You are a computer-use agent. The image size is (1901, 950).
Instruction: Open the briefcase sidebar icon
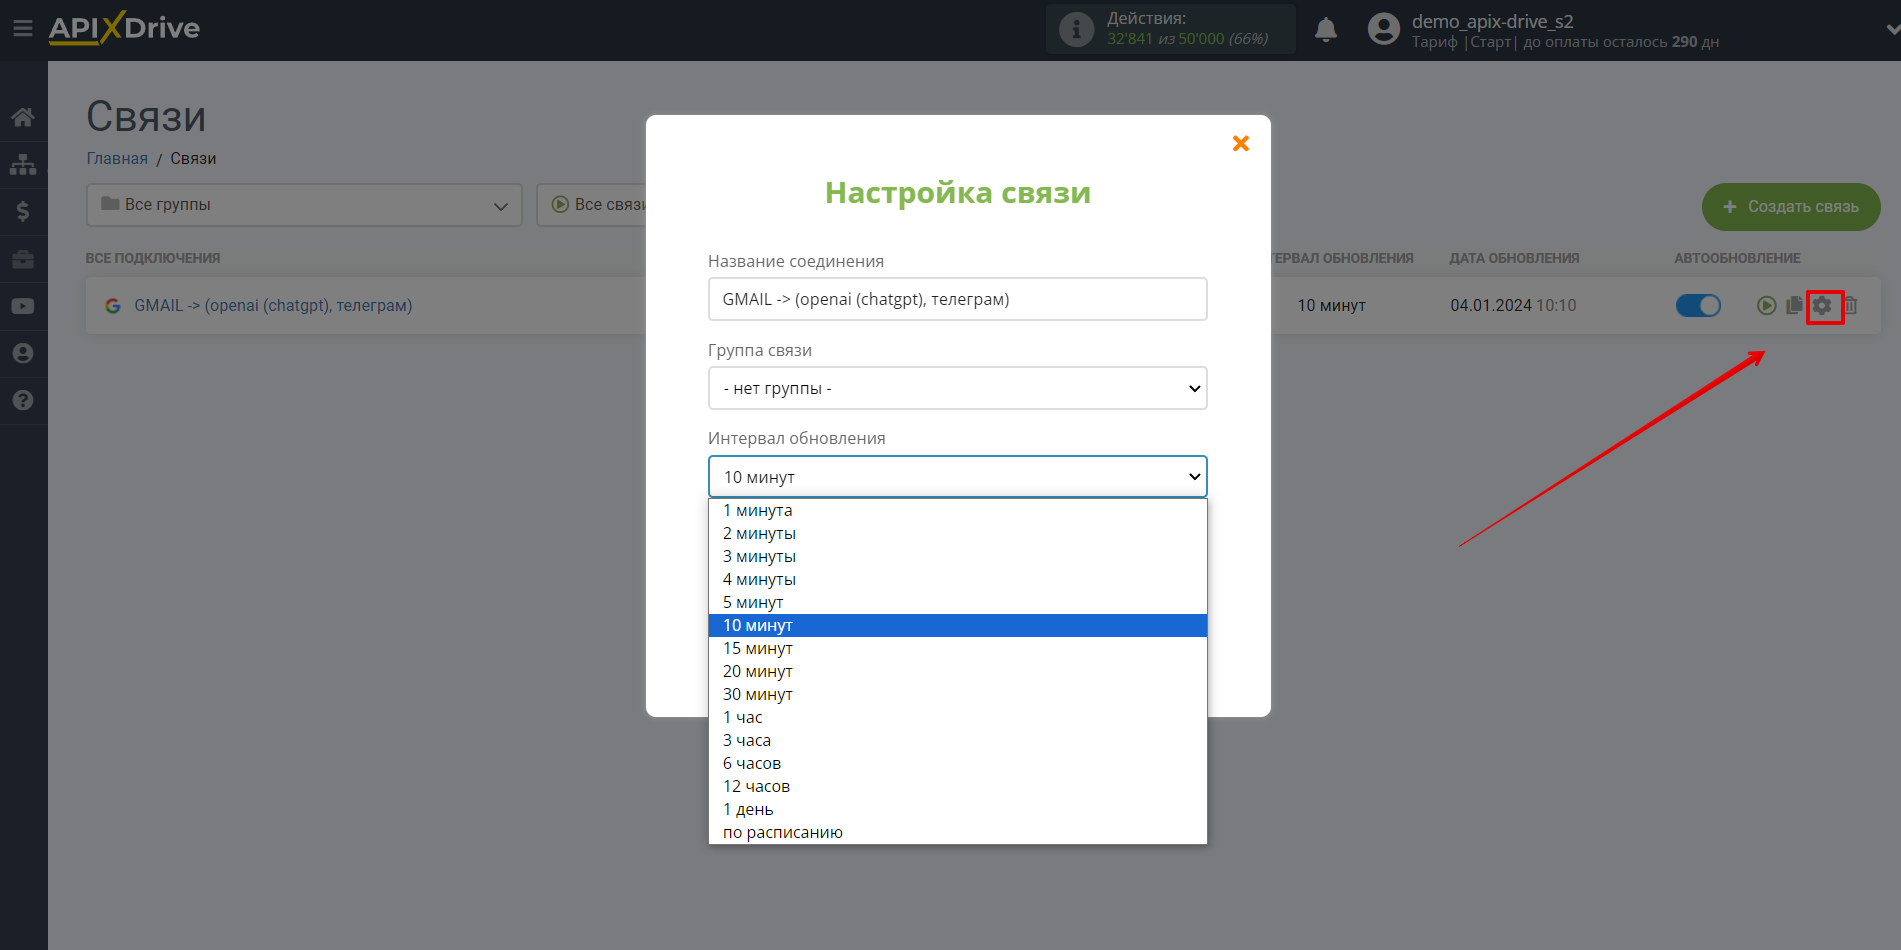pos(23,259)
